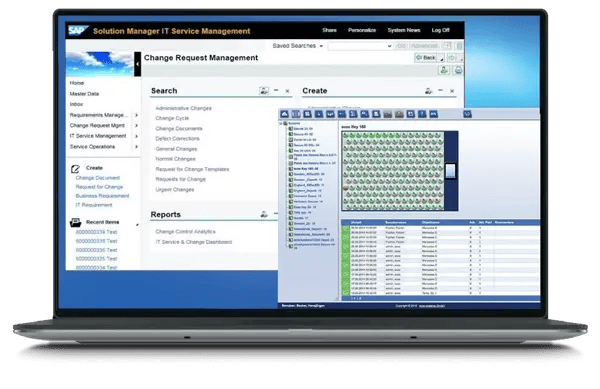Click the Personalize link in header

362,30
